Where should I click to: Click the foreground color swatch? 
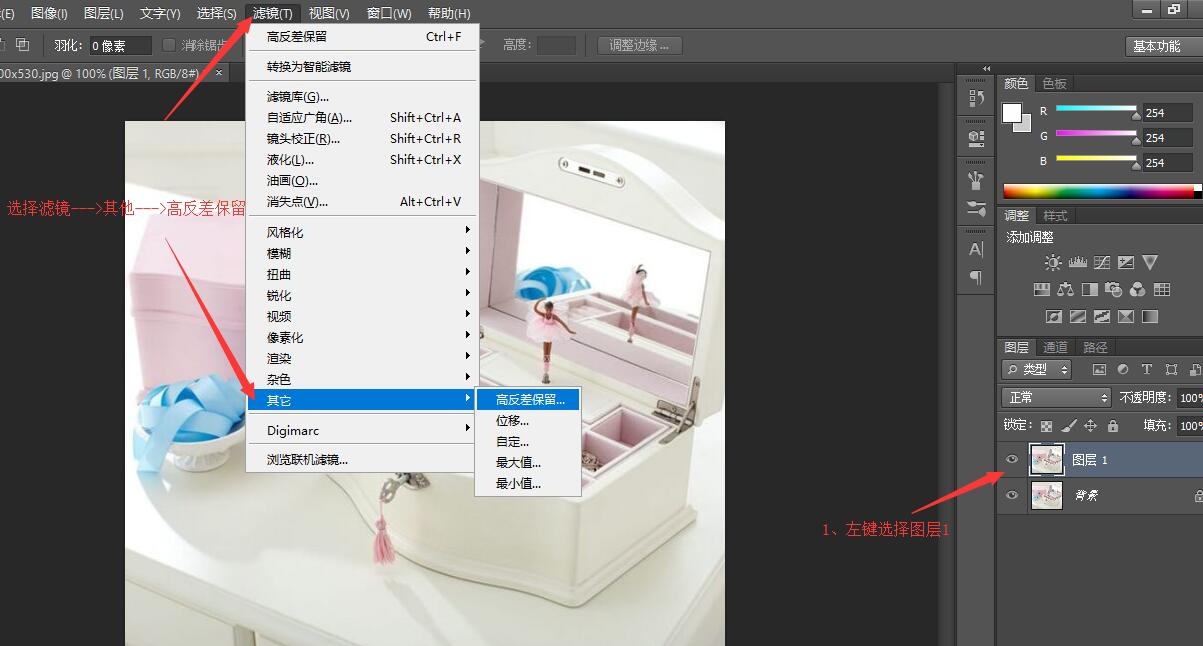[x=1012, y=112]
